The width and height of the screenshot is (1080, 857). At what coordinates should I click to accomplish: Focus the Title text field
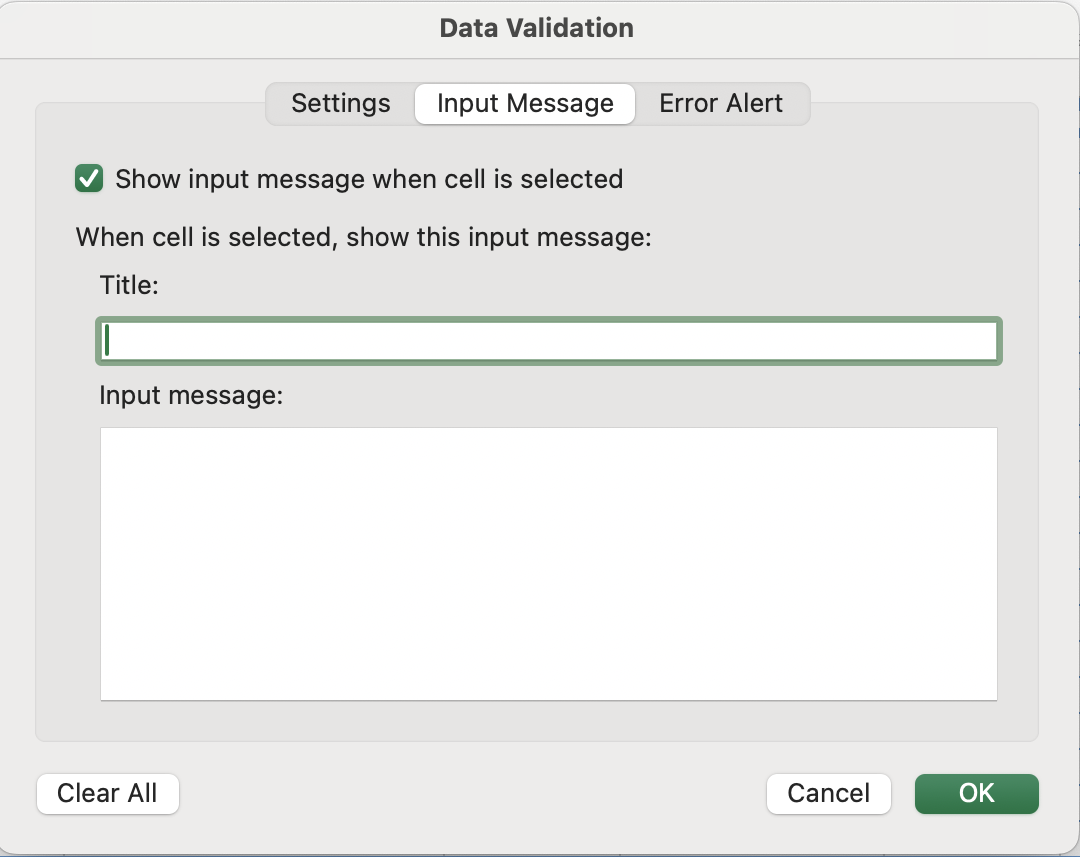(x=548, y=341)
